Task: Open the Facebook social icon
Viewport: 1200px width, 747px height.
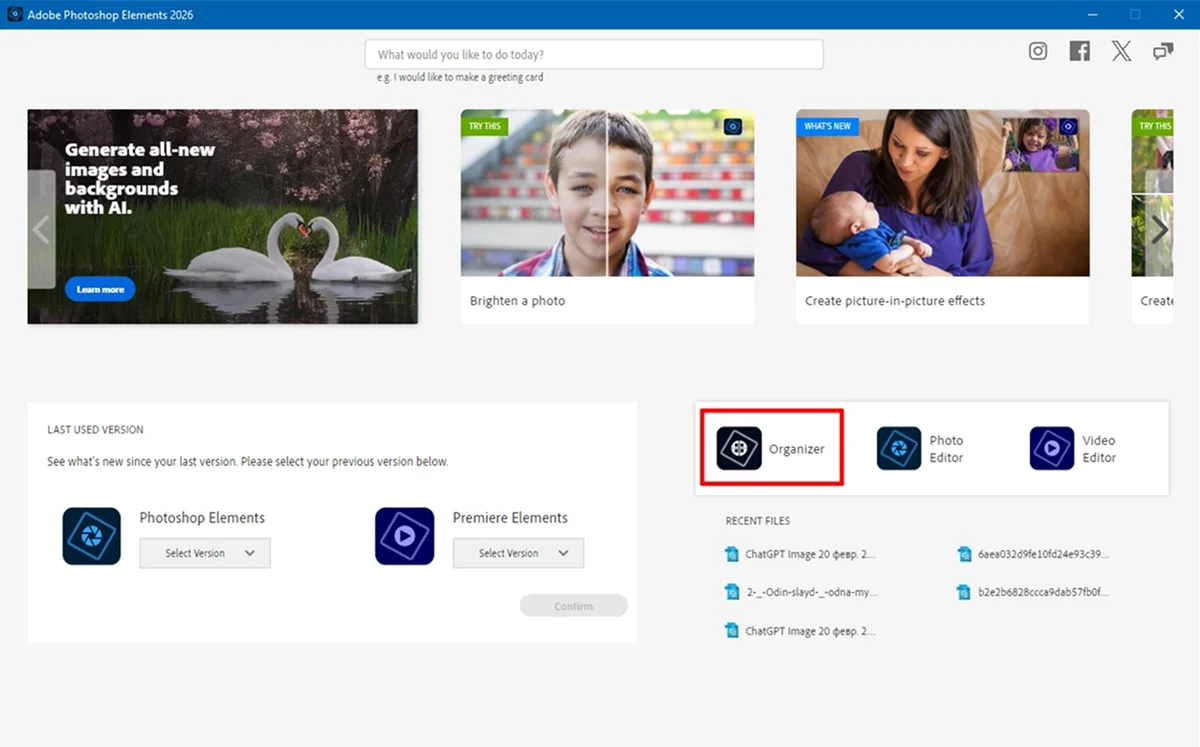Action: [1079, 51]
